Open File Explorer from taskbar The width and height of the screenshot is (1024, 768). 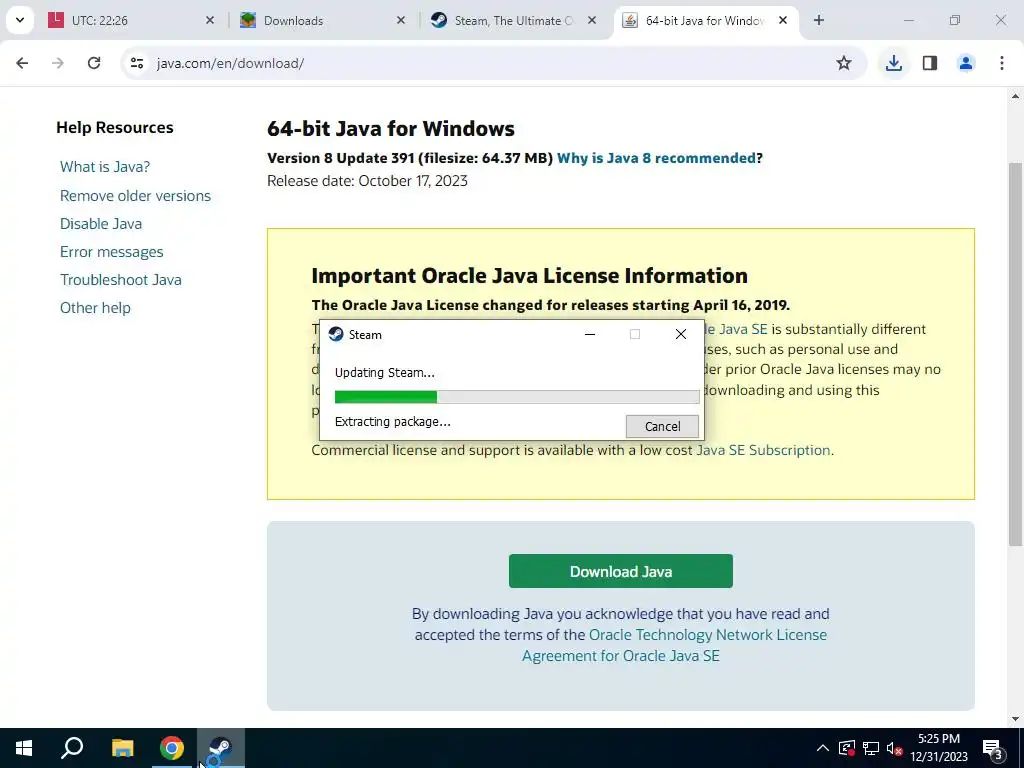[x=122, y=748]
